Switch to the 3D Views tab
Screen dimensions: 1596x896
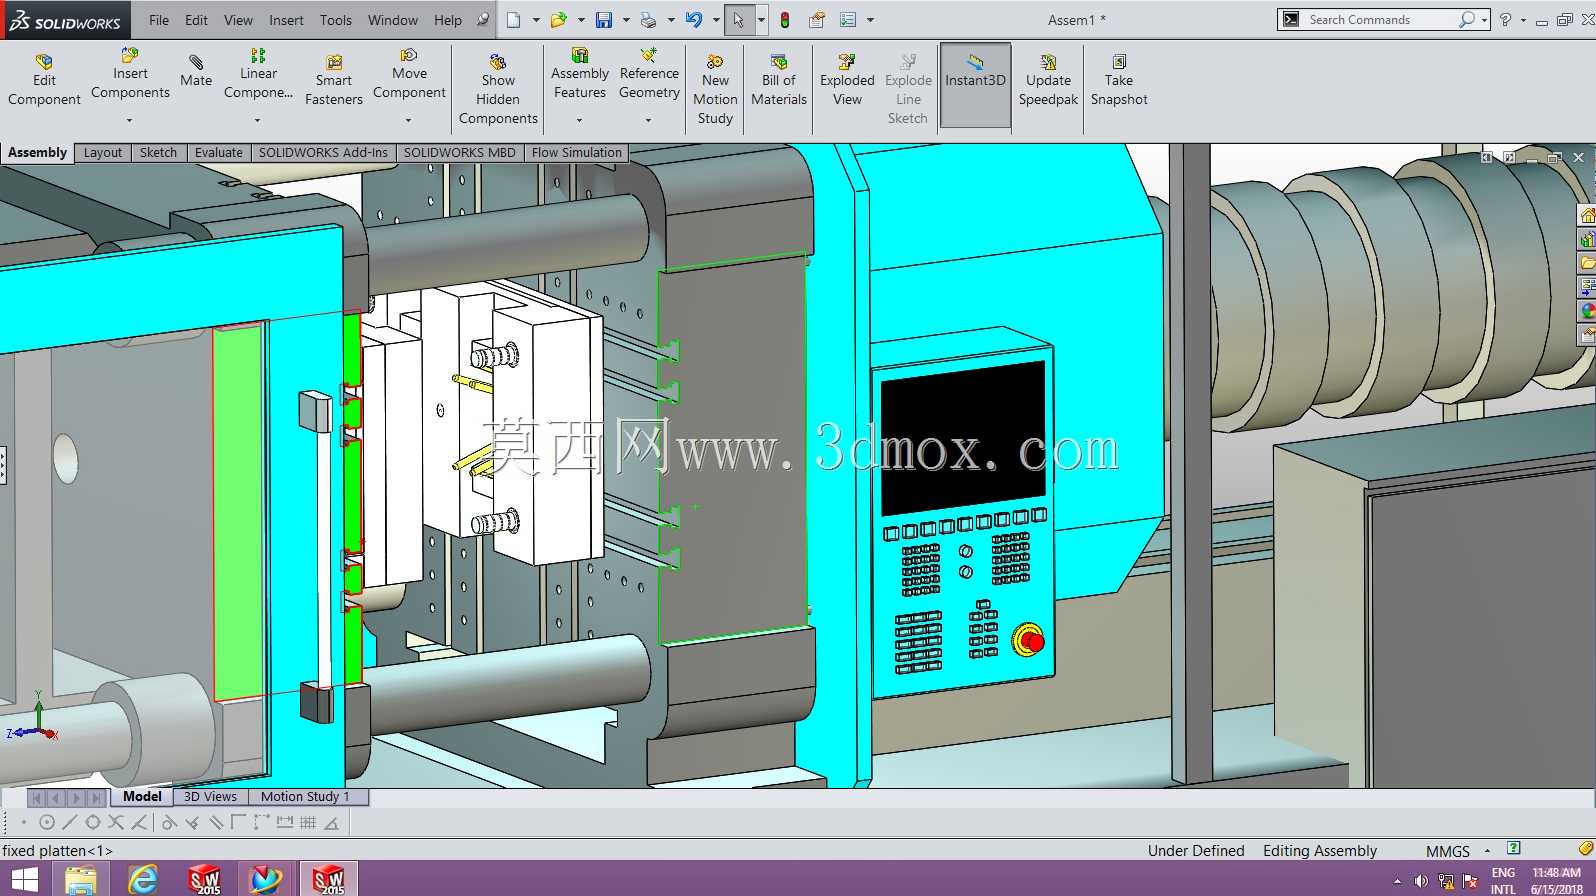[211, 797]
